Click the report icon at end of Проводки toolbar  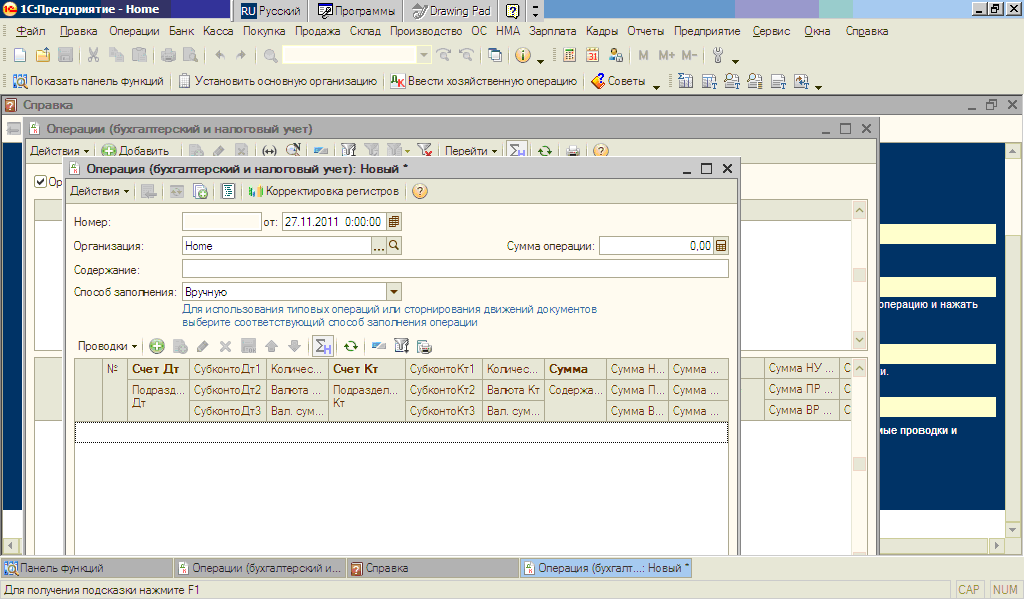tap(424, 346)
